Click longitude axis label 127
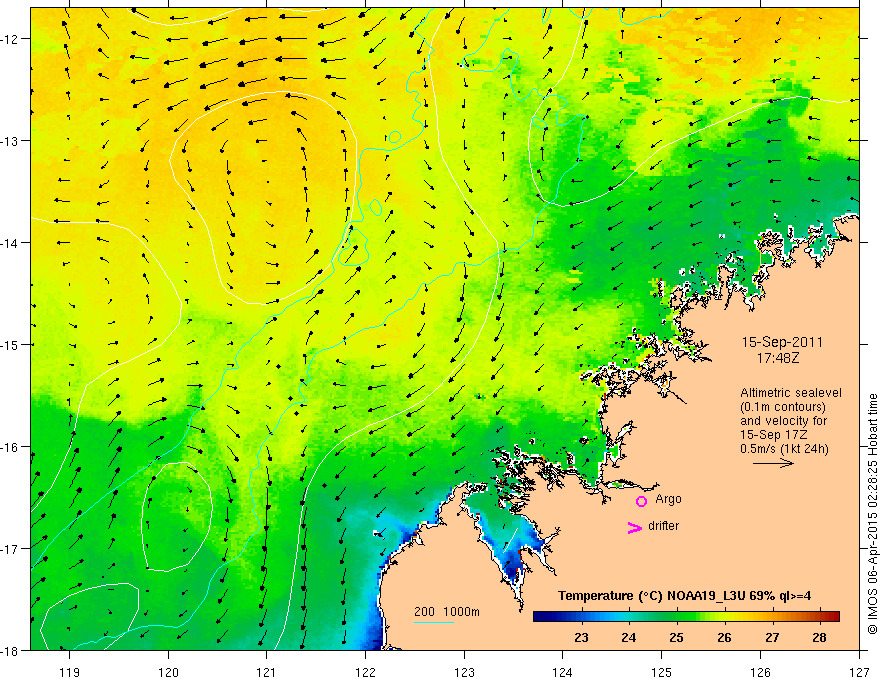The height and width of the screenshot is (680, 880). coord(859,672)
